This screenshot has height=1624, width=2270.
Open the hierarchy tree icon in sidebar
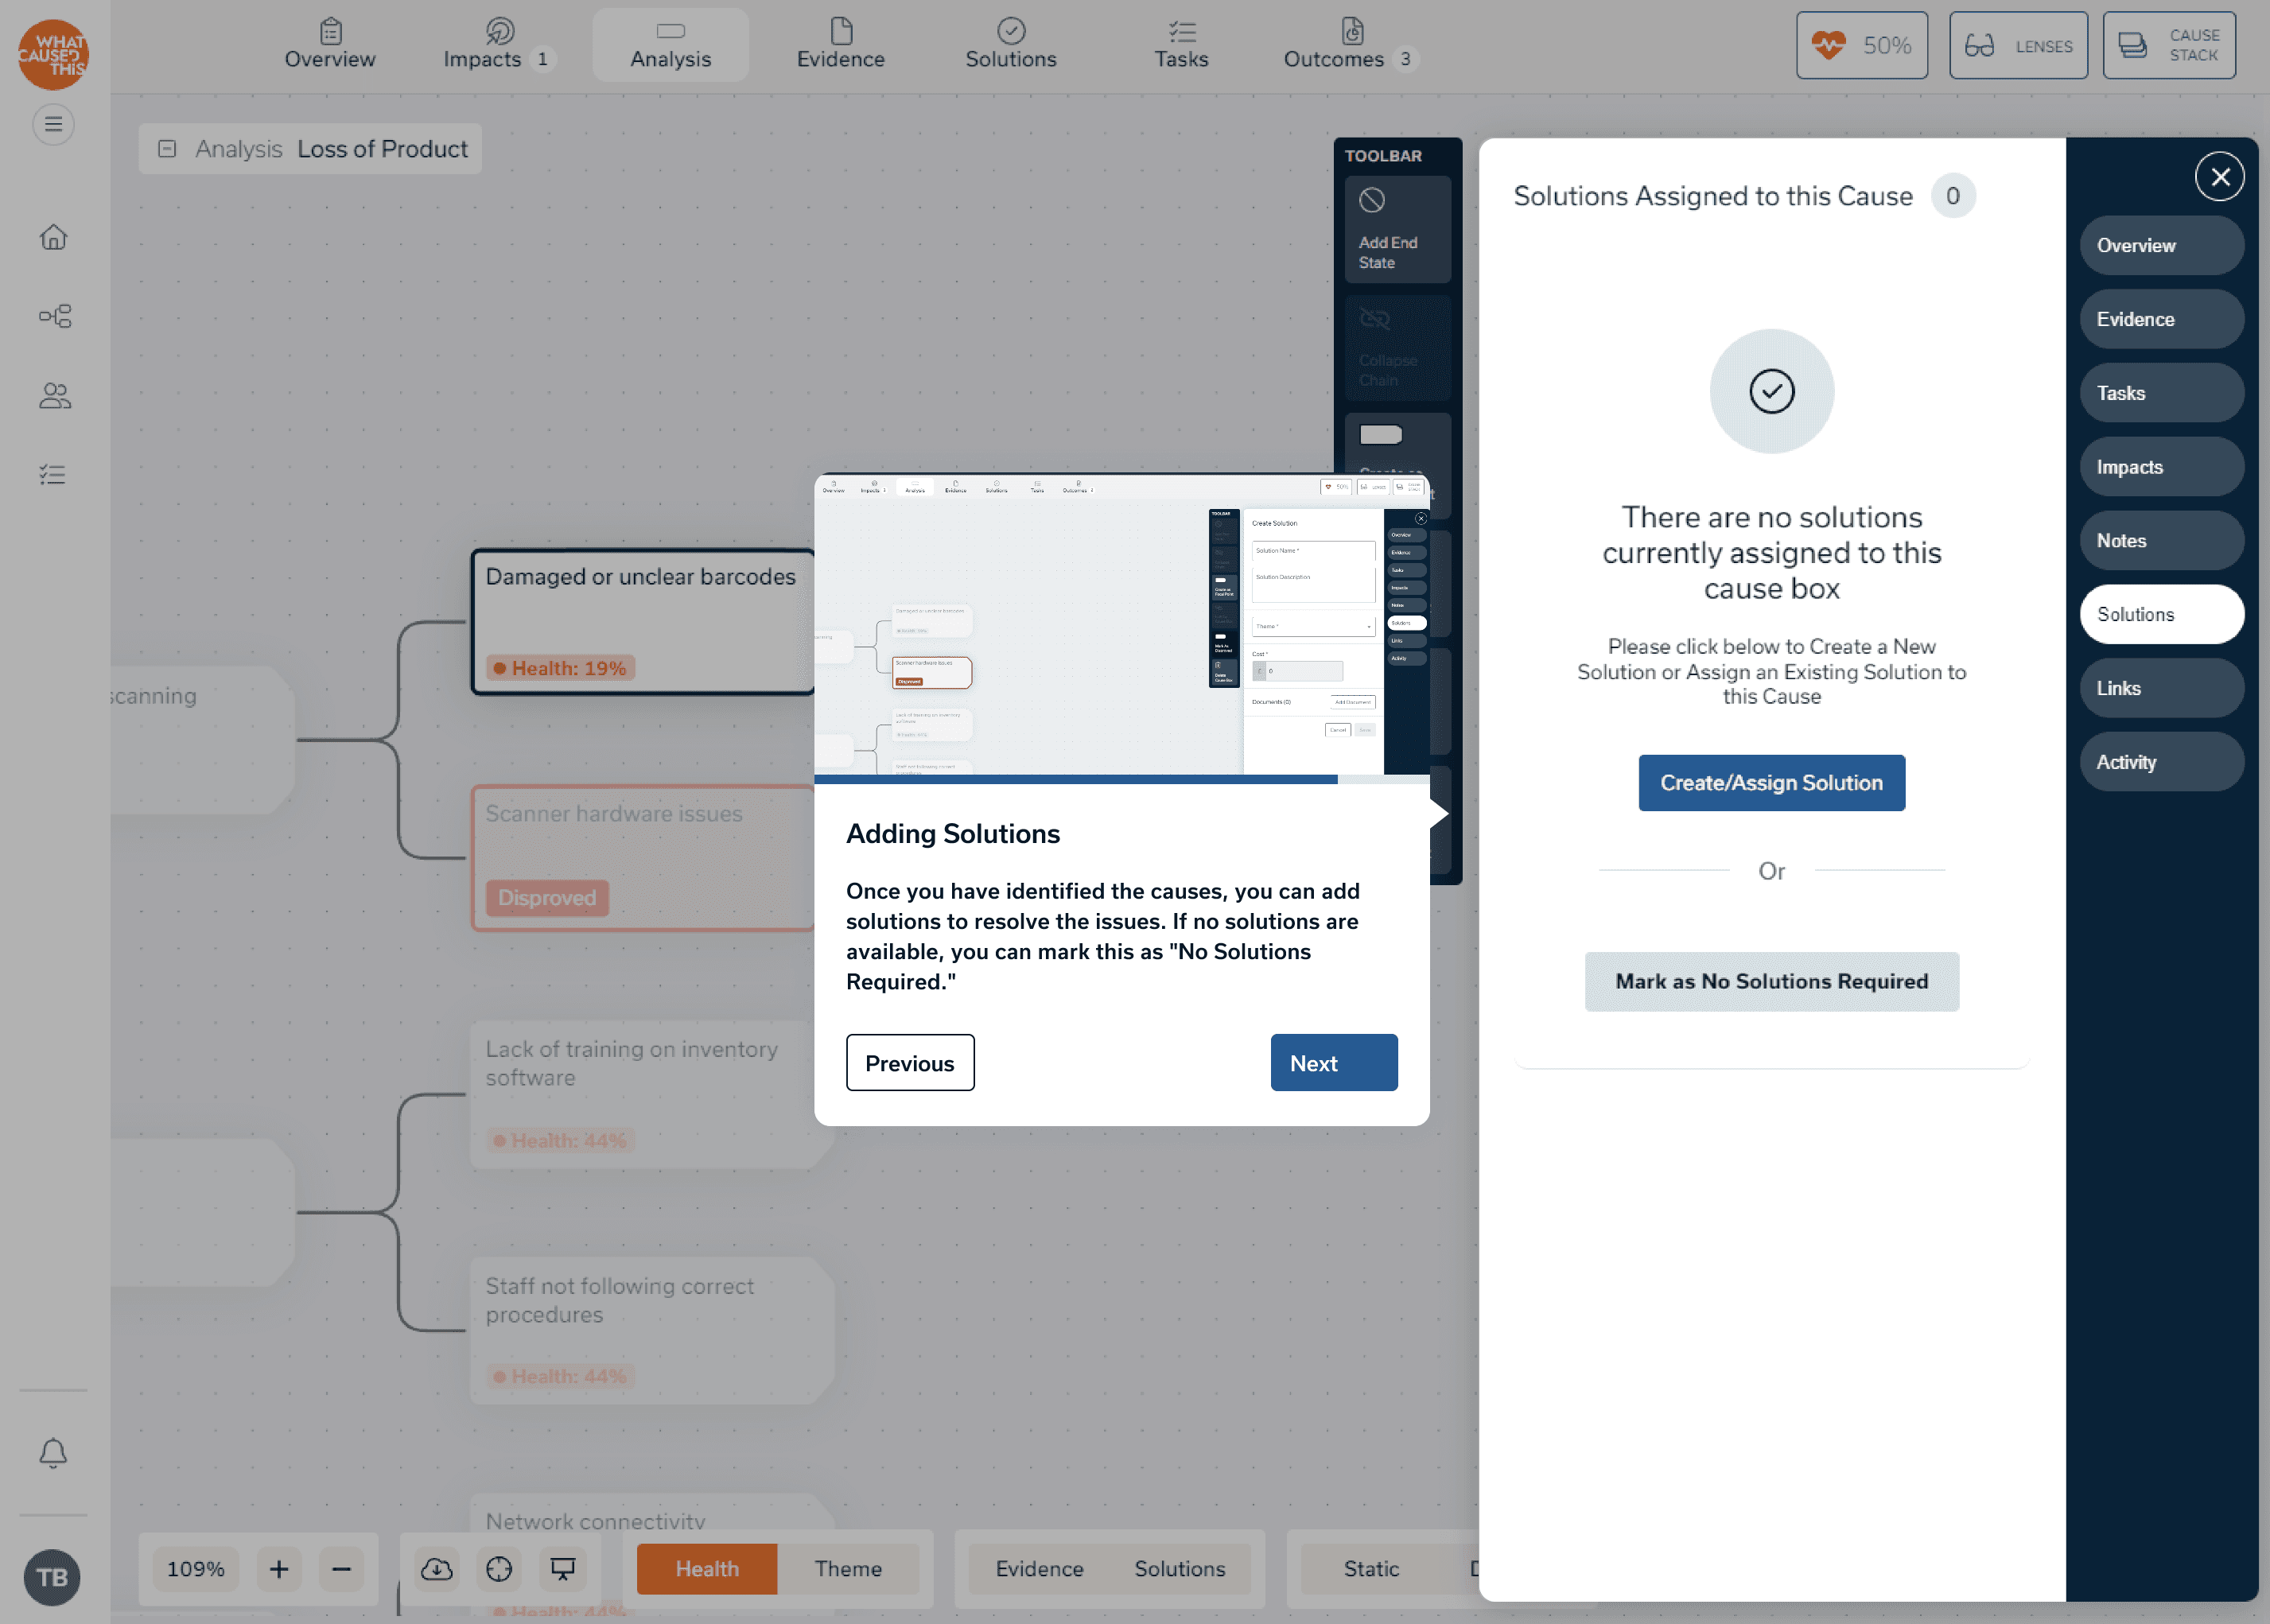pyautogui.click(x=53, y=316)
